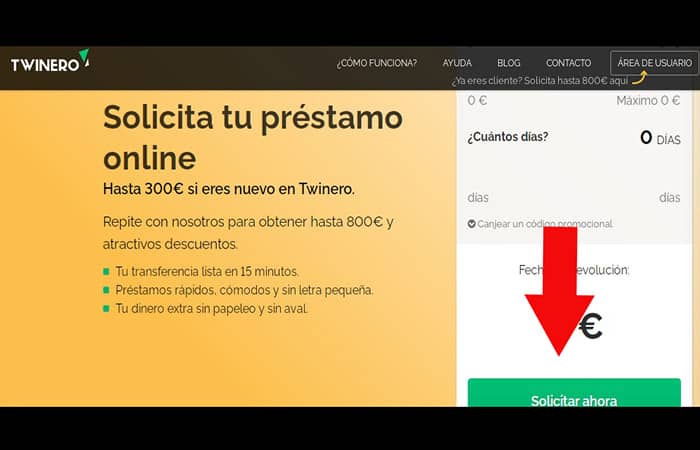
Task: Click 'Hasta 300€ si eres nuevo en Twinero.'
Action: click(229, 189)
